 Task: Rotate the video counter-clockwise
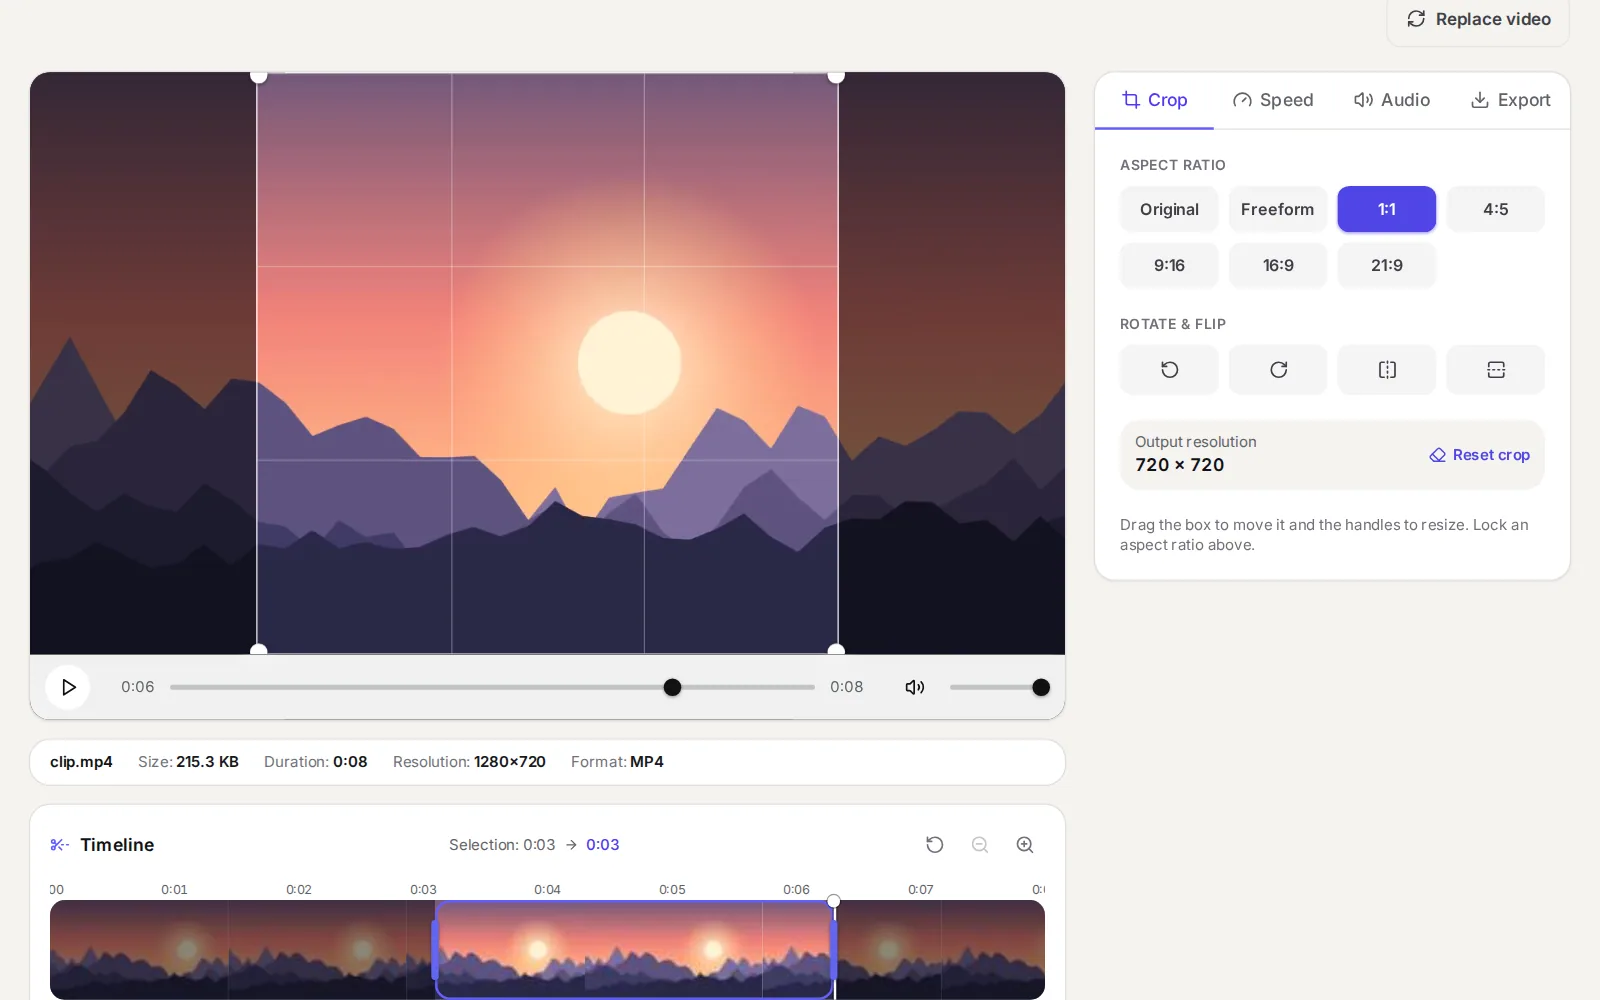(1169, 370)
